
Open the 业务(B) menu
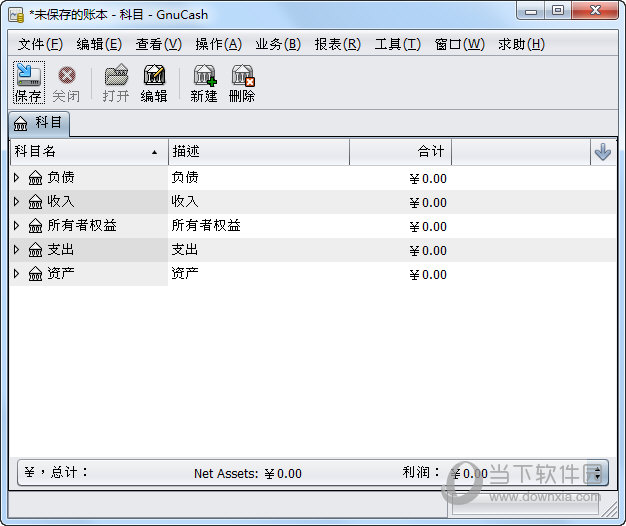click(x=278, y=44)
